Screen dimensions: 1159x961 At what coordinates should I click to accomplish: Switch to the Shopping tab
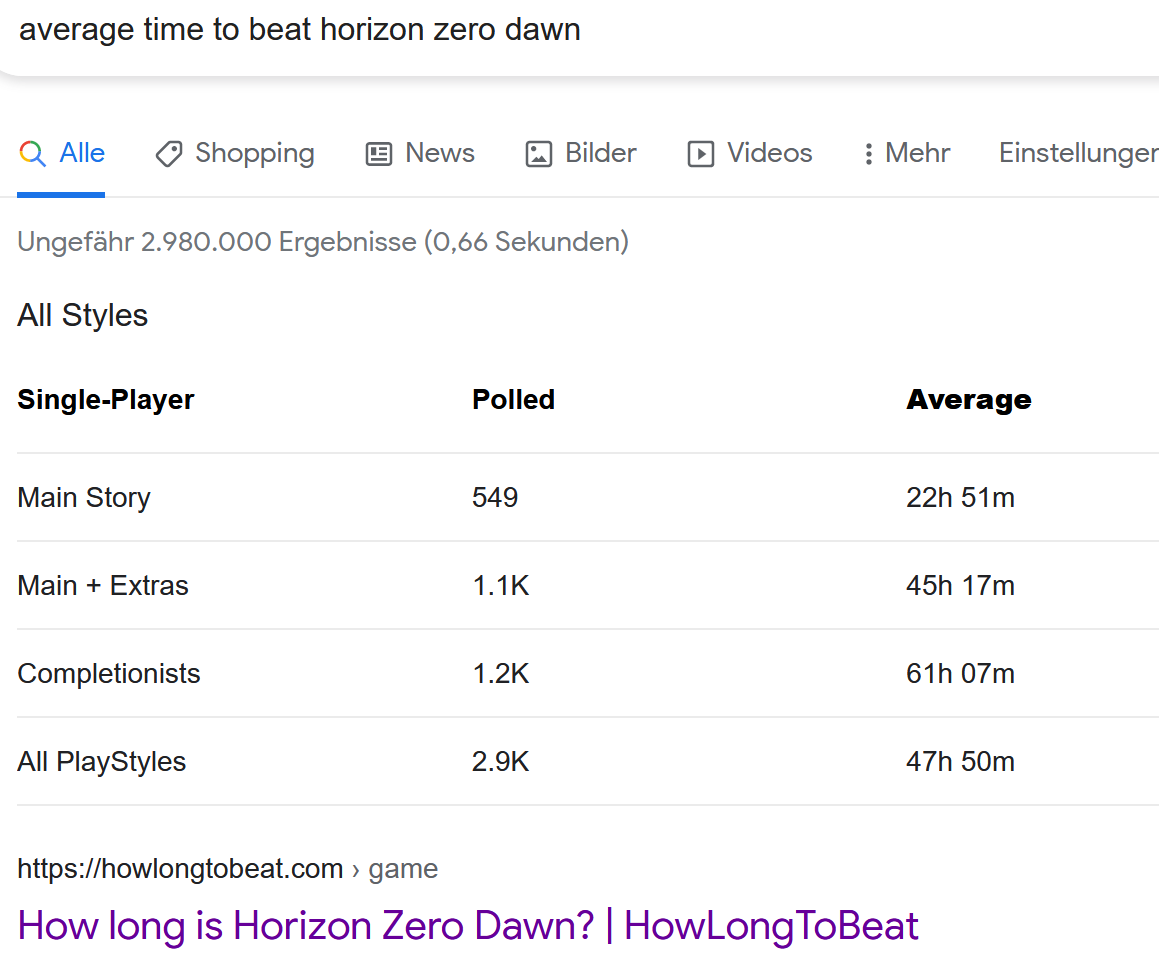point(254,153)
